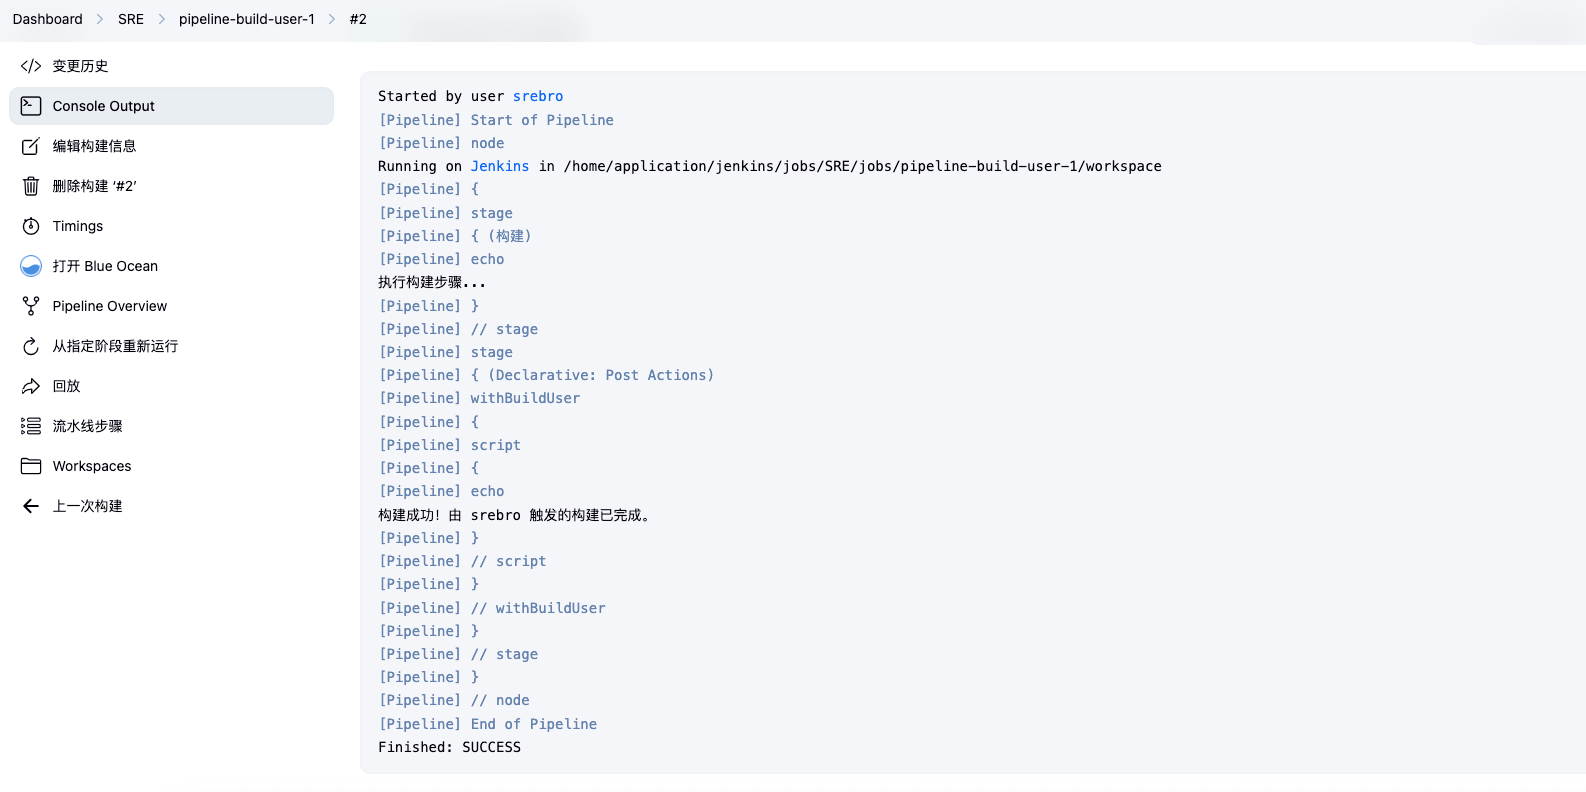Expand the chevron after Dashboard breadcrumb
Viewport: 1586px width, 792px height.
coord(100,19)
